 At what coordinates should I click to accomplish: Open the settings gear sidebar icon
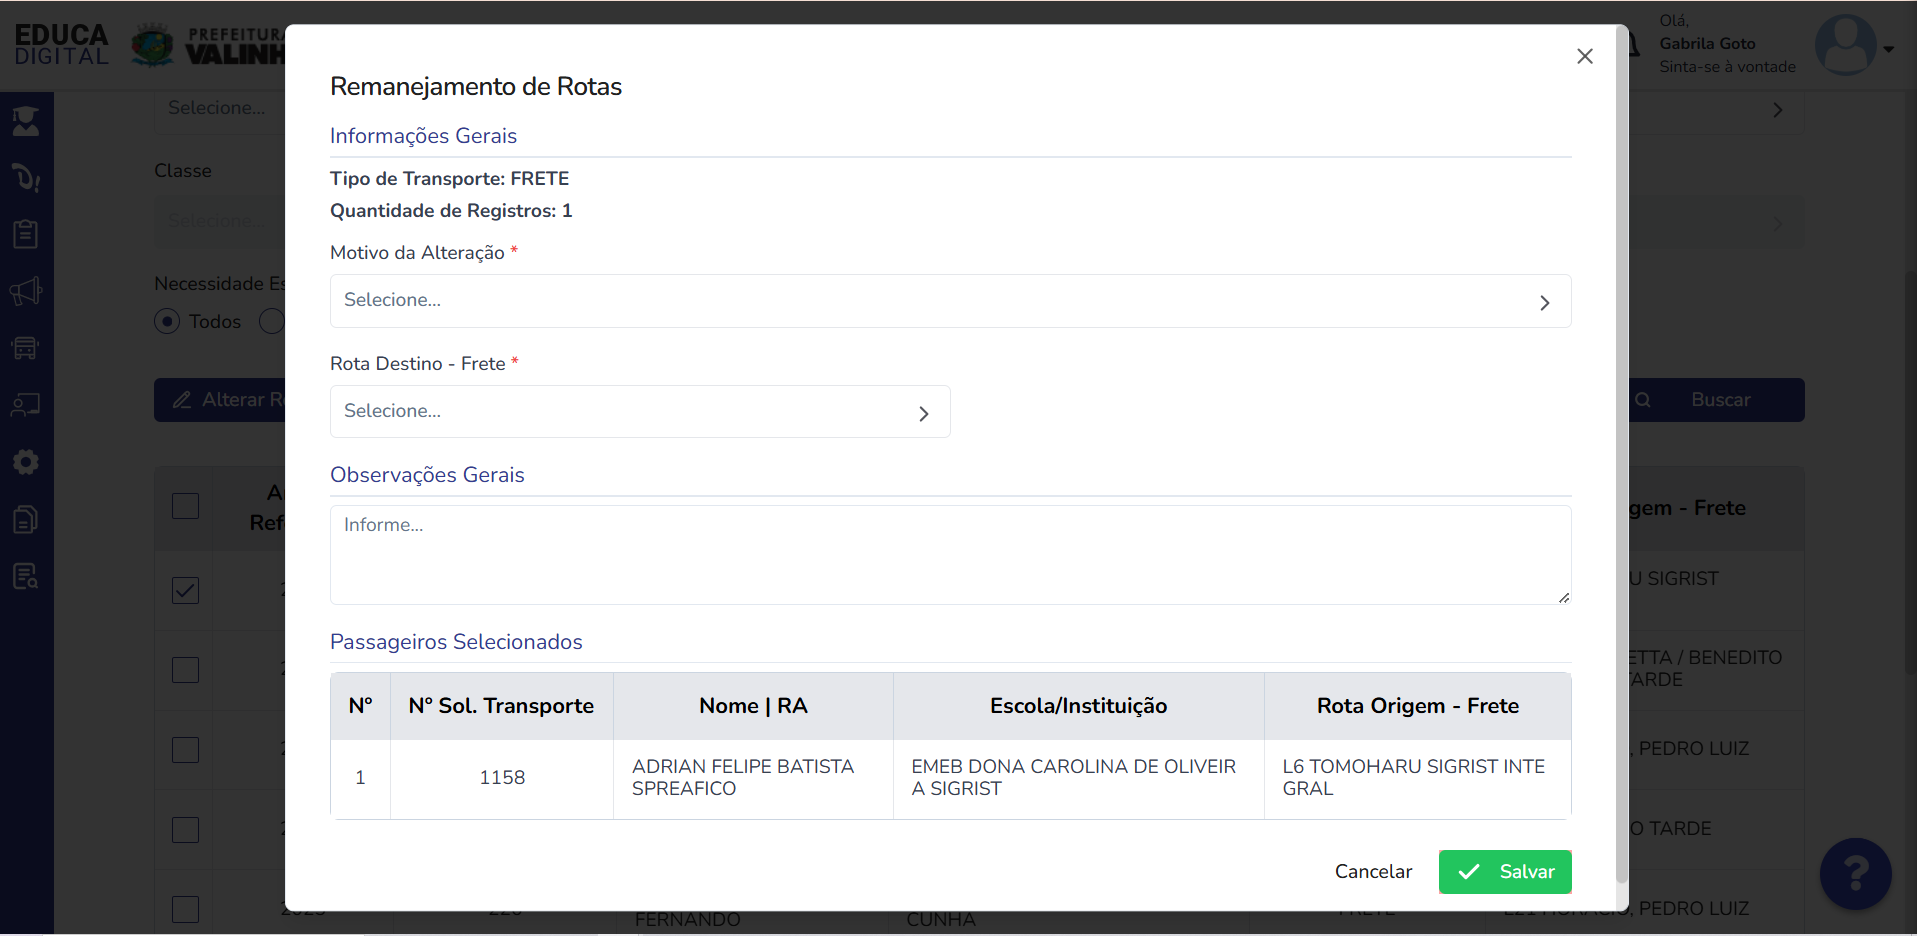[x=26, y=462]
